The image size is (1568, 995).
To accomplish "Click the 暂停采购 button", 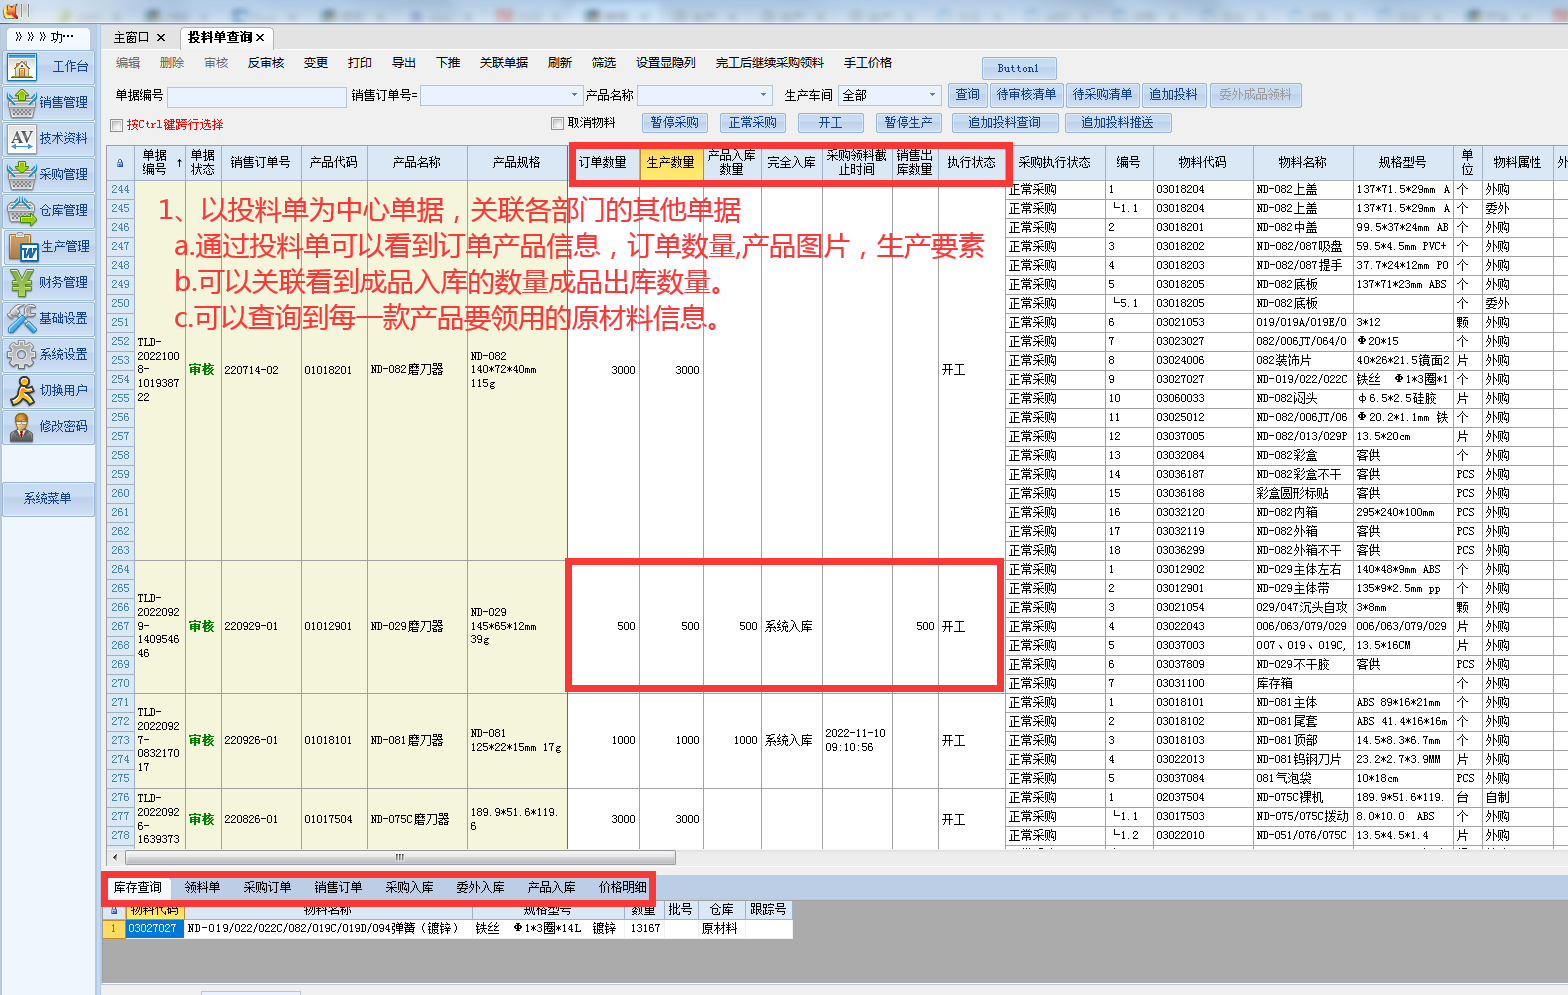I will 674,123.
